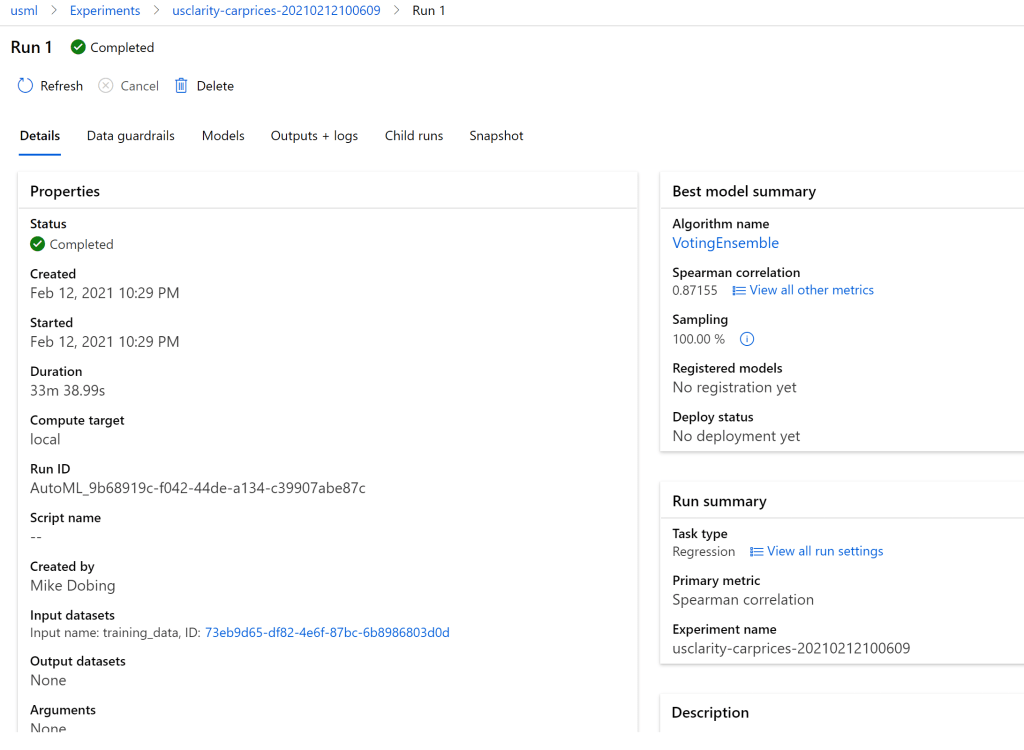Open the training_data input dataset ID link

point(327,633)
